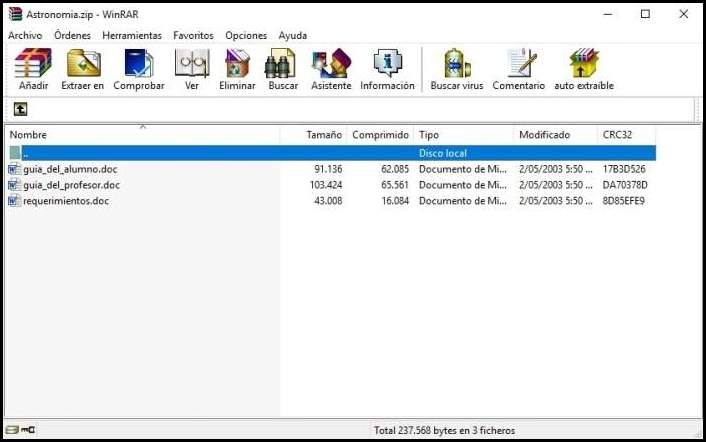Select requerimientos.doc in the list
706x442 pixels.
click(66, 201)
